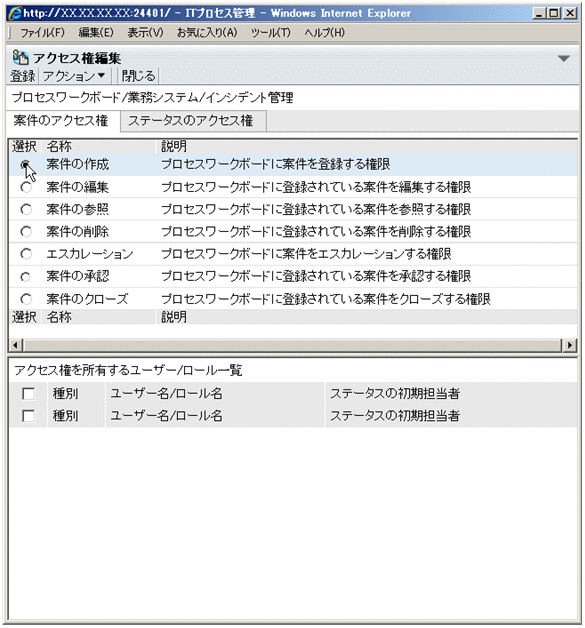This screenshot has width=585, height=628.
Task: Click the 案件の作成 name text
Action: 77,164
